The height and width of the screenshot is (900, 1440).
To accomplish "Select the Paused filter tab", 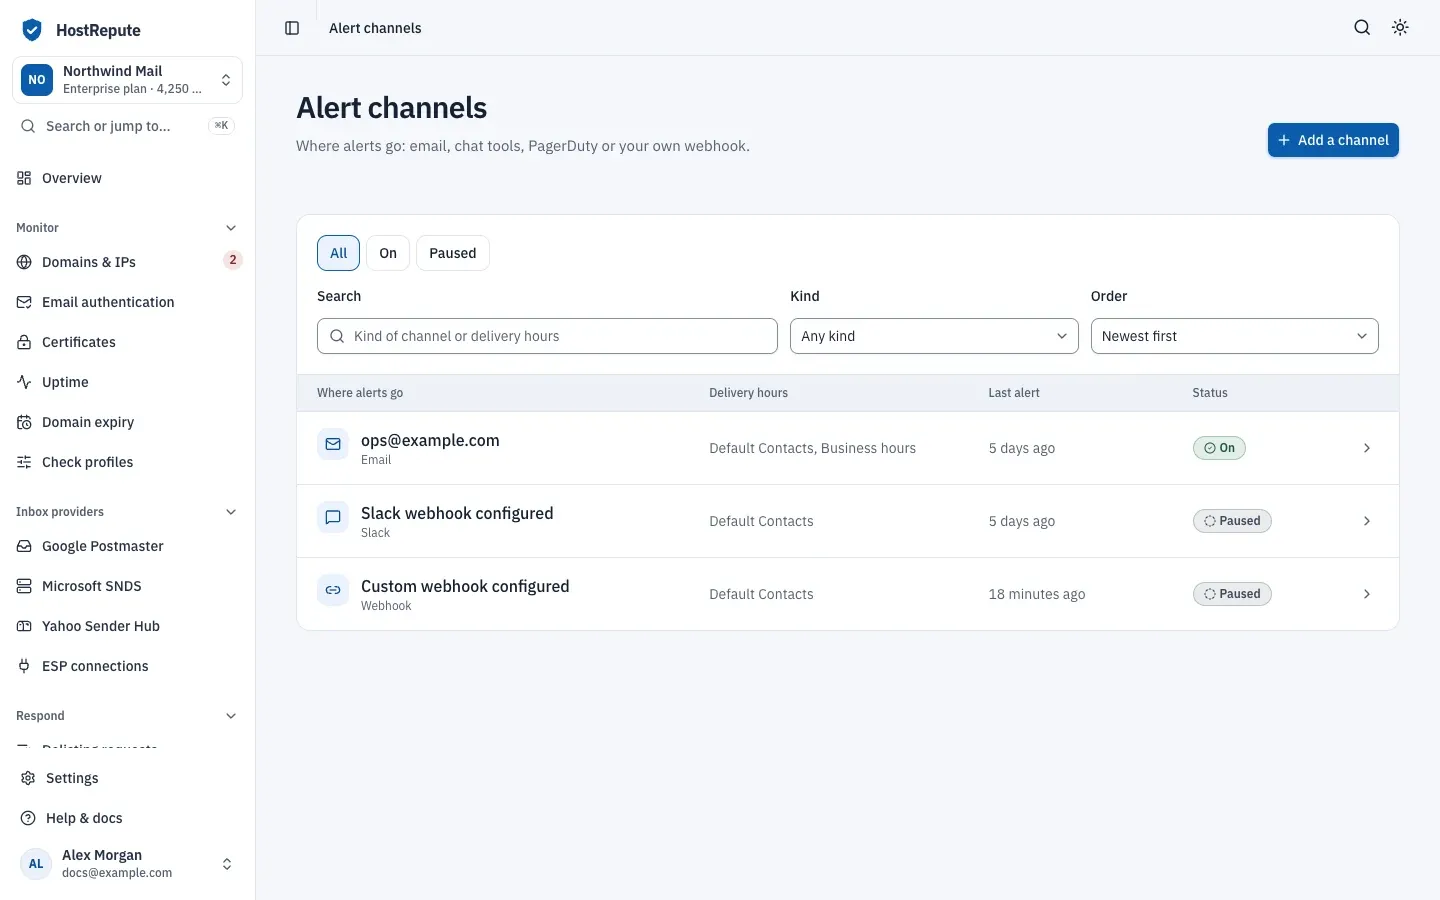I will pyautogui.click(x=453, y=253).
